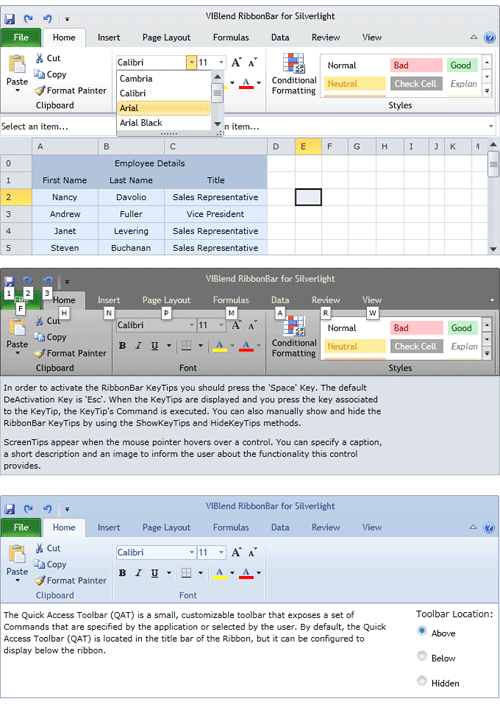Open font size dropdown in top ribbon
The height and width of the screenshot is (721, 500).
(x=221, y=62)
